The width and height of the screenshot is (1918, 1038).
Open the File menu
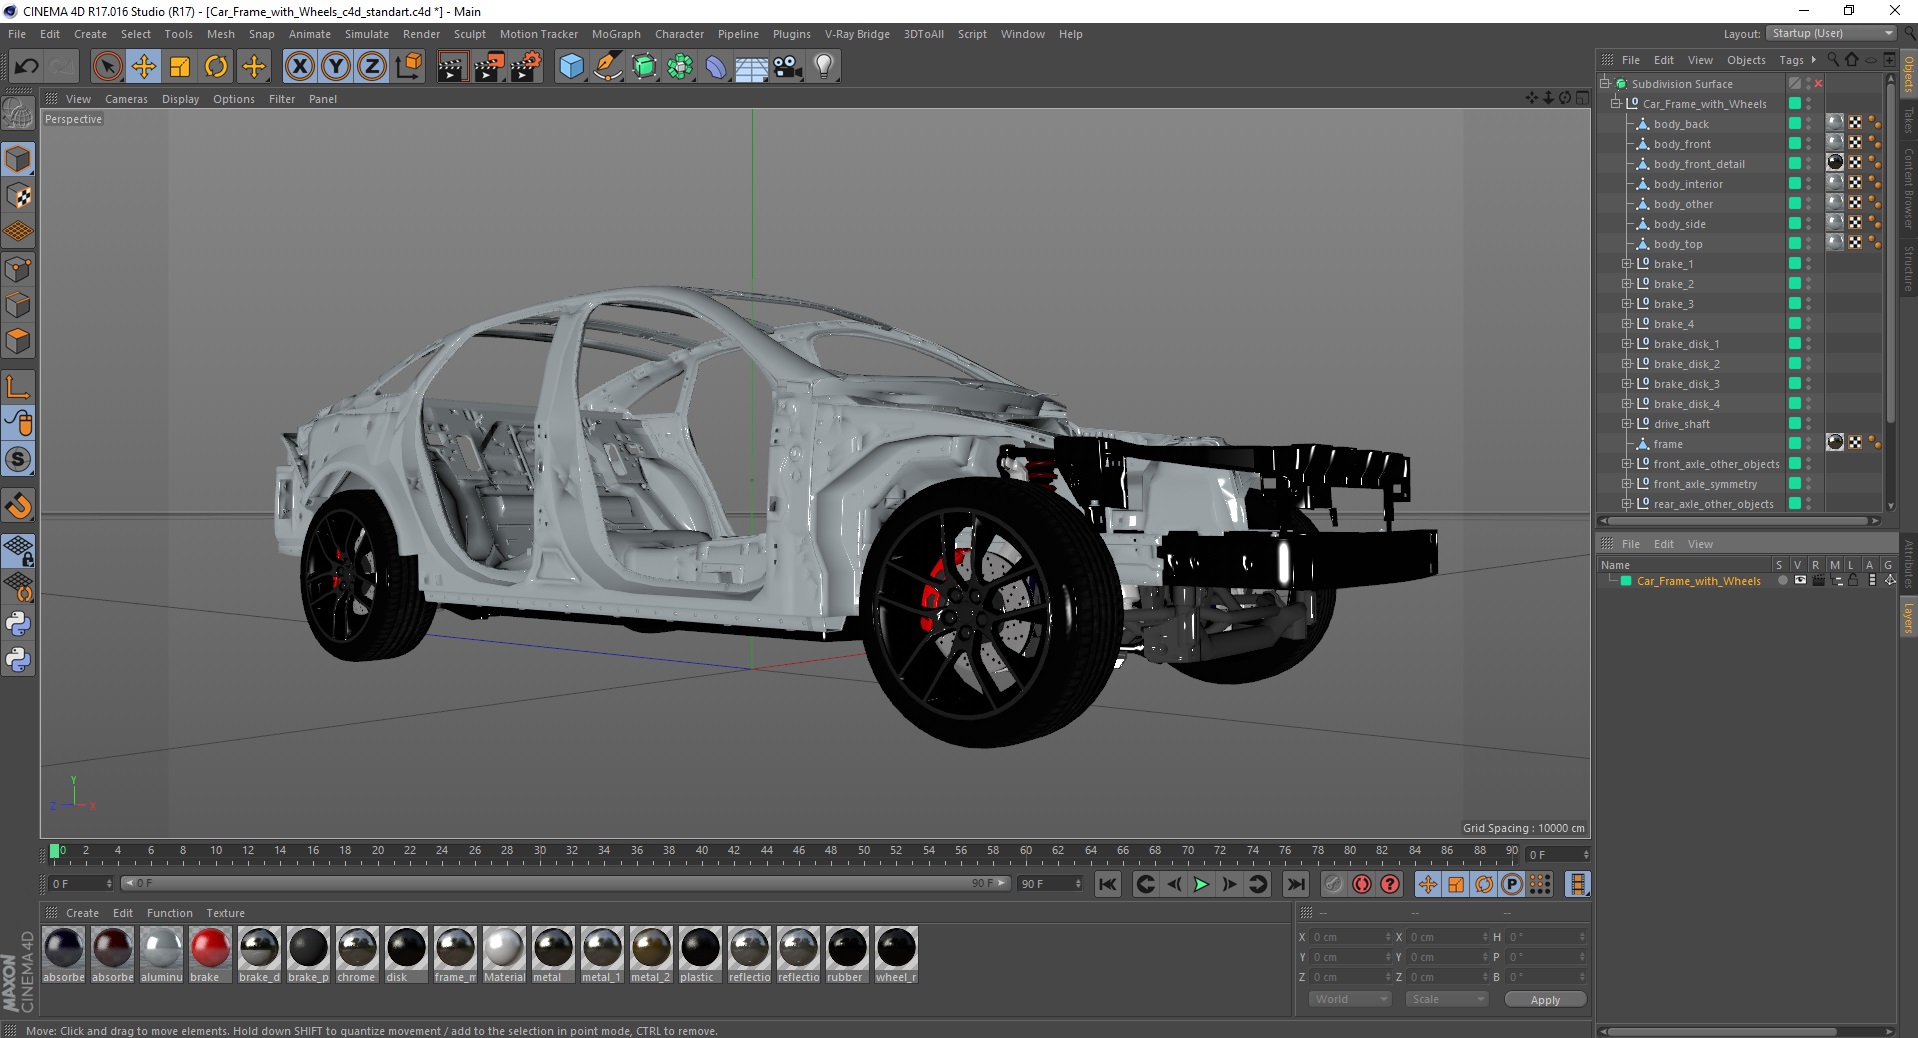coord(17,34)
